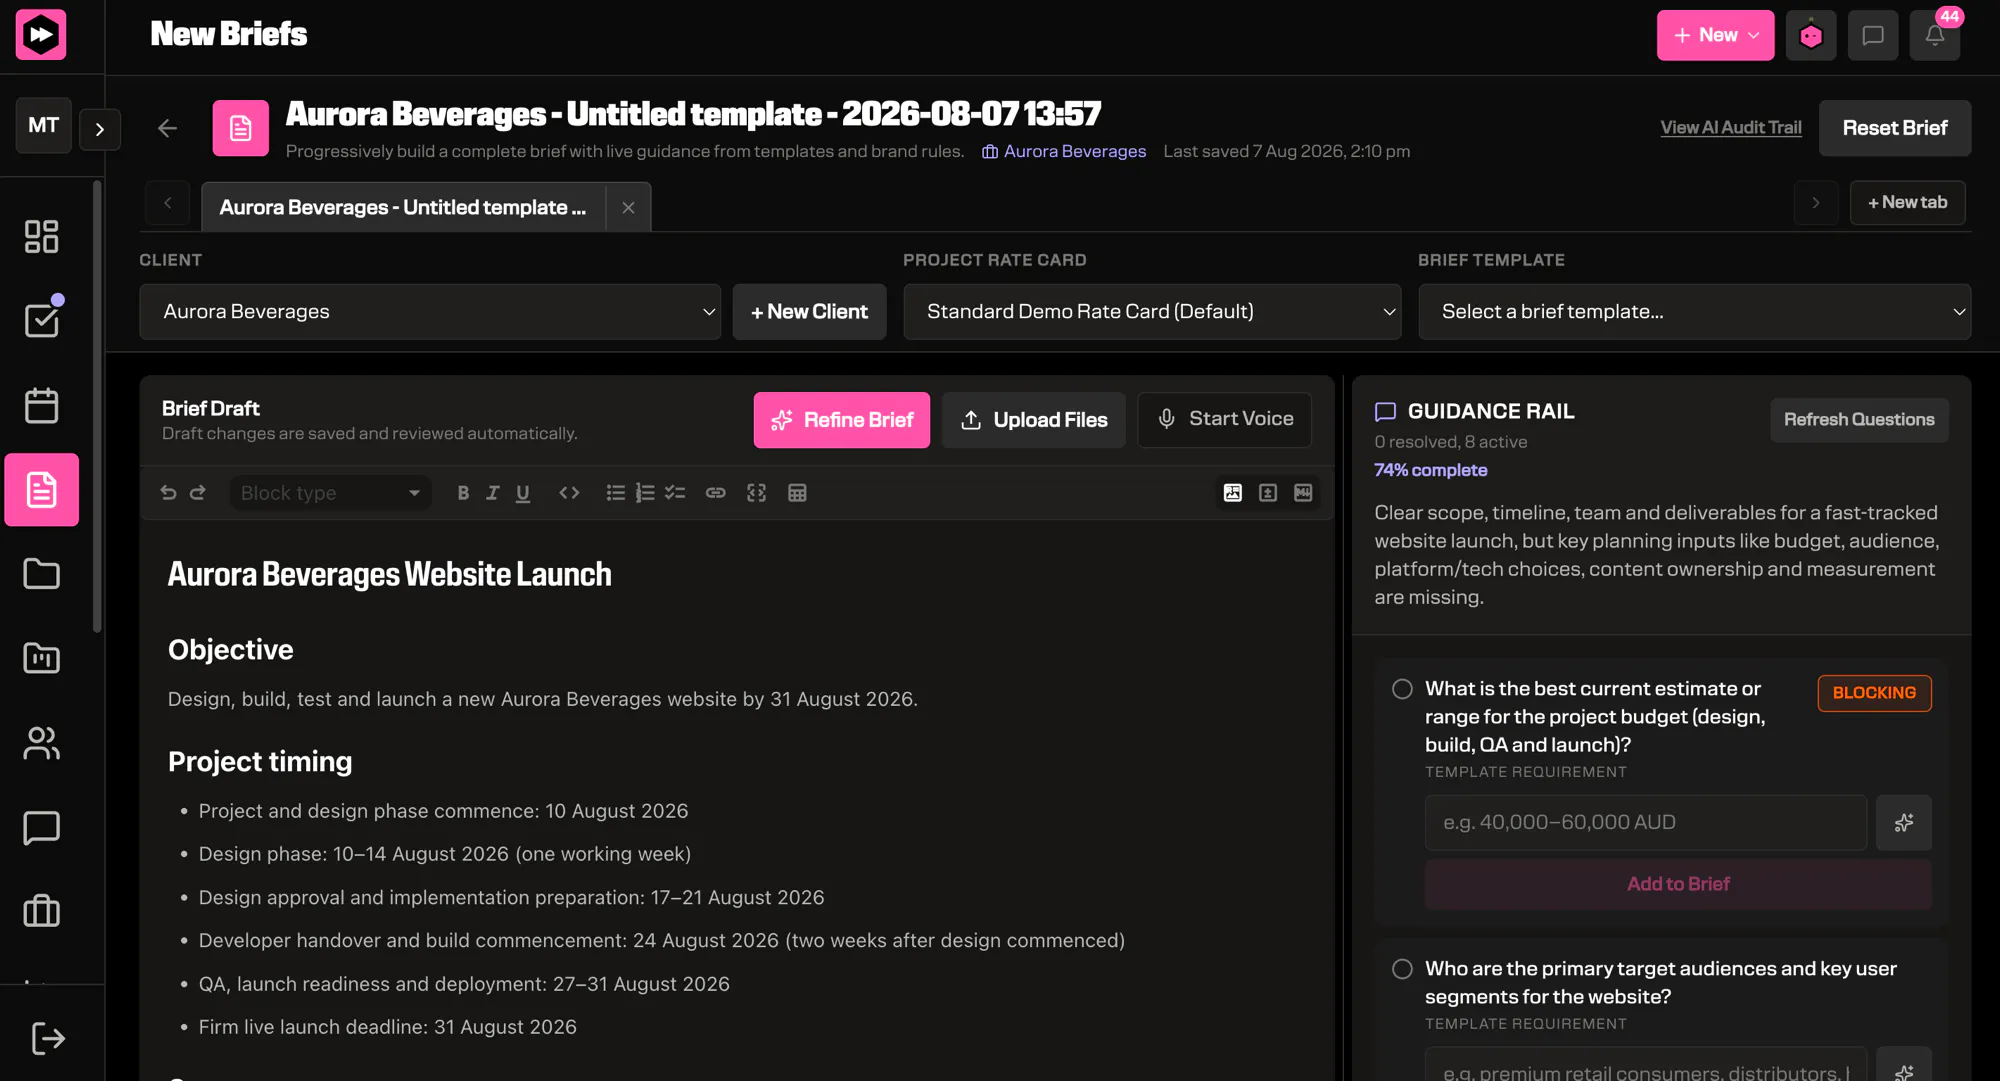
Task: Select the rich text view mode icon
Action: 1233,493
